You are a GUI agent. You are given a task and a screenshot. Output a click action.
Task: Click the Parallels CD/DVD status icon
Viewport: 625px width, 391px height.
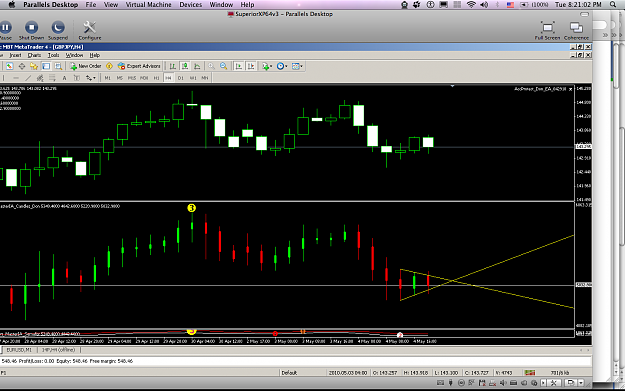pos(461,383)
